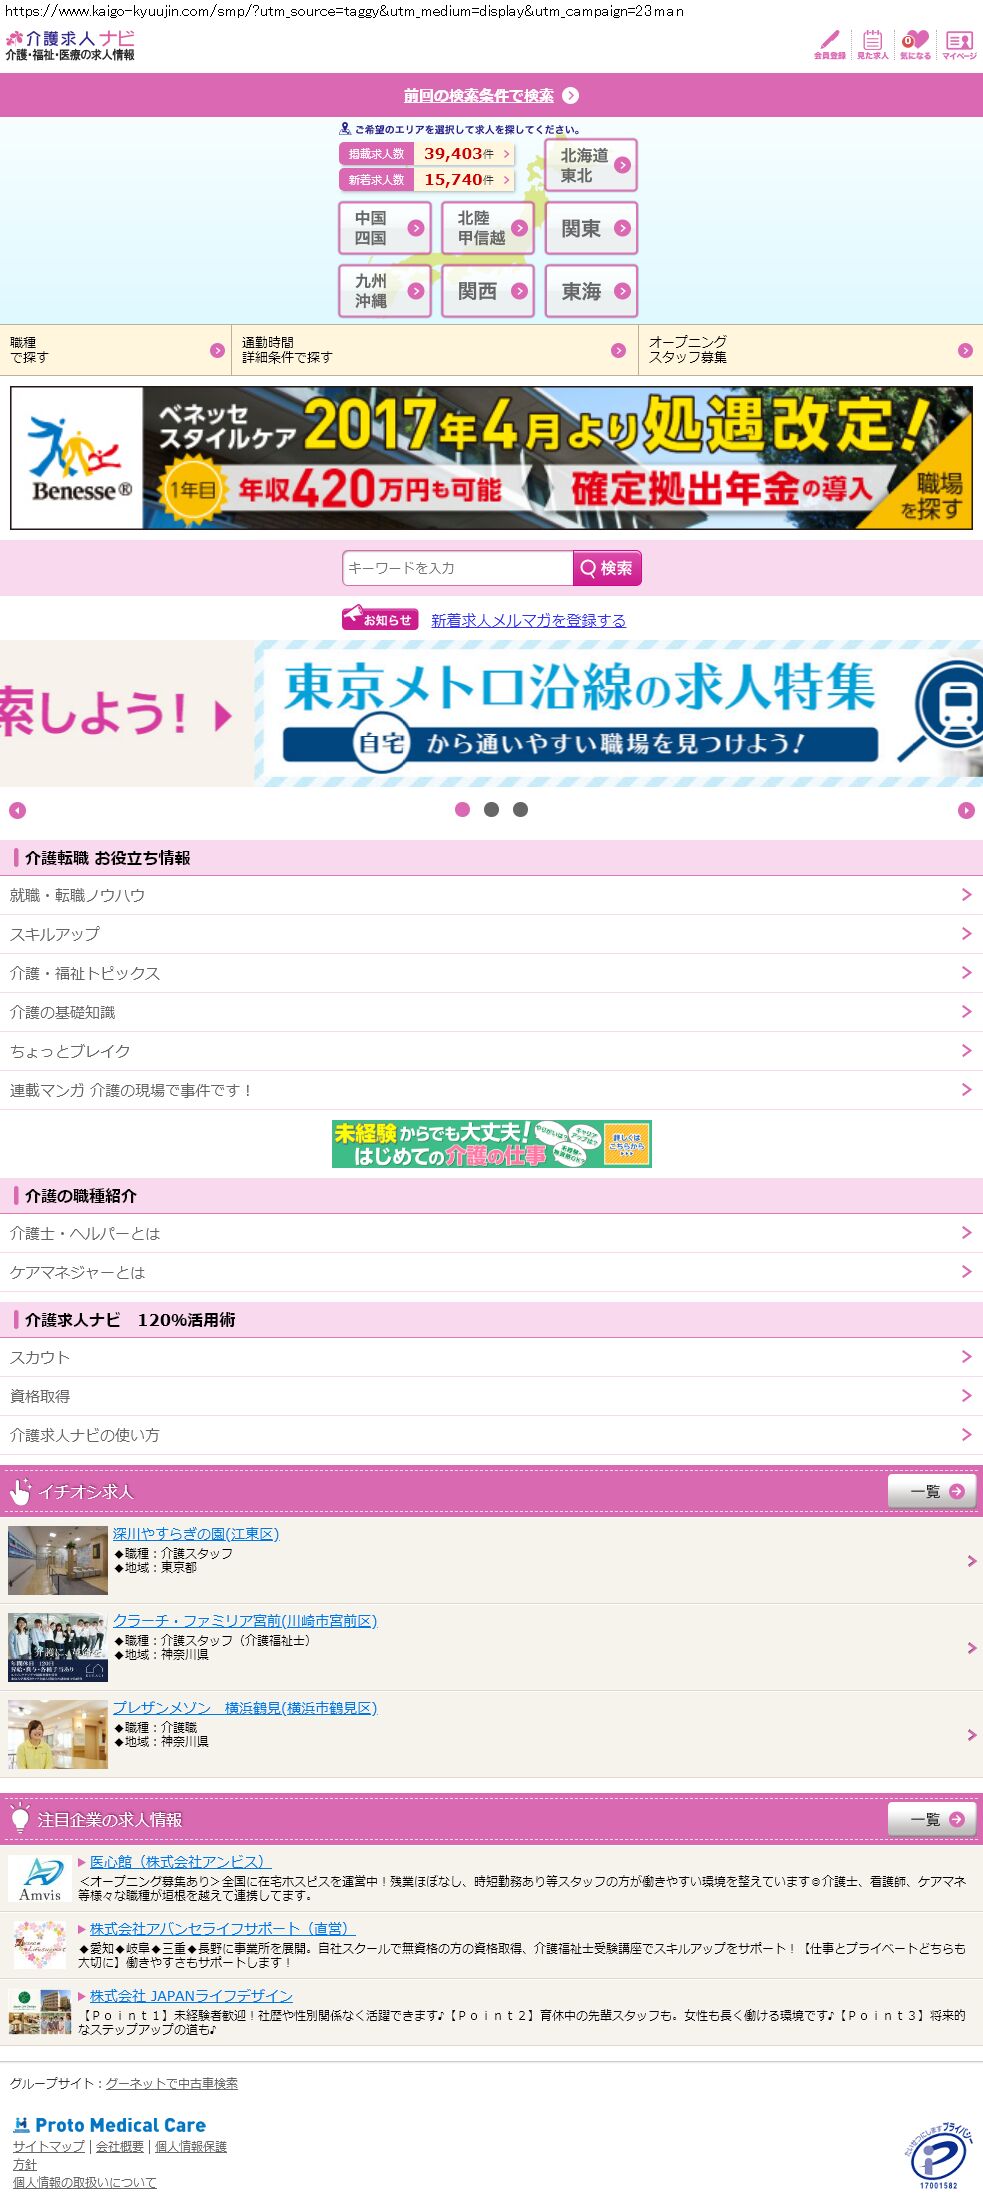
Task: Click the Amvis company logo
Action: [40, 1878]
